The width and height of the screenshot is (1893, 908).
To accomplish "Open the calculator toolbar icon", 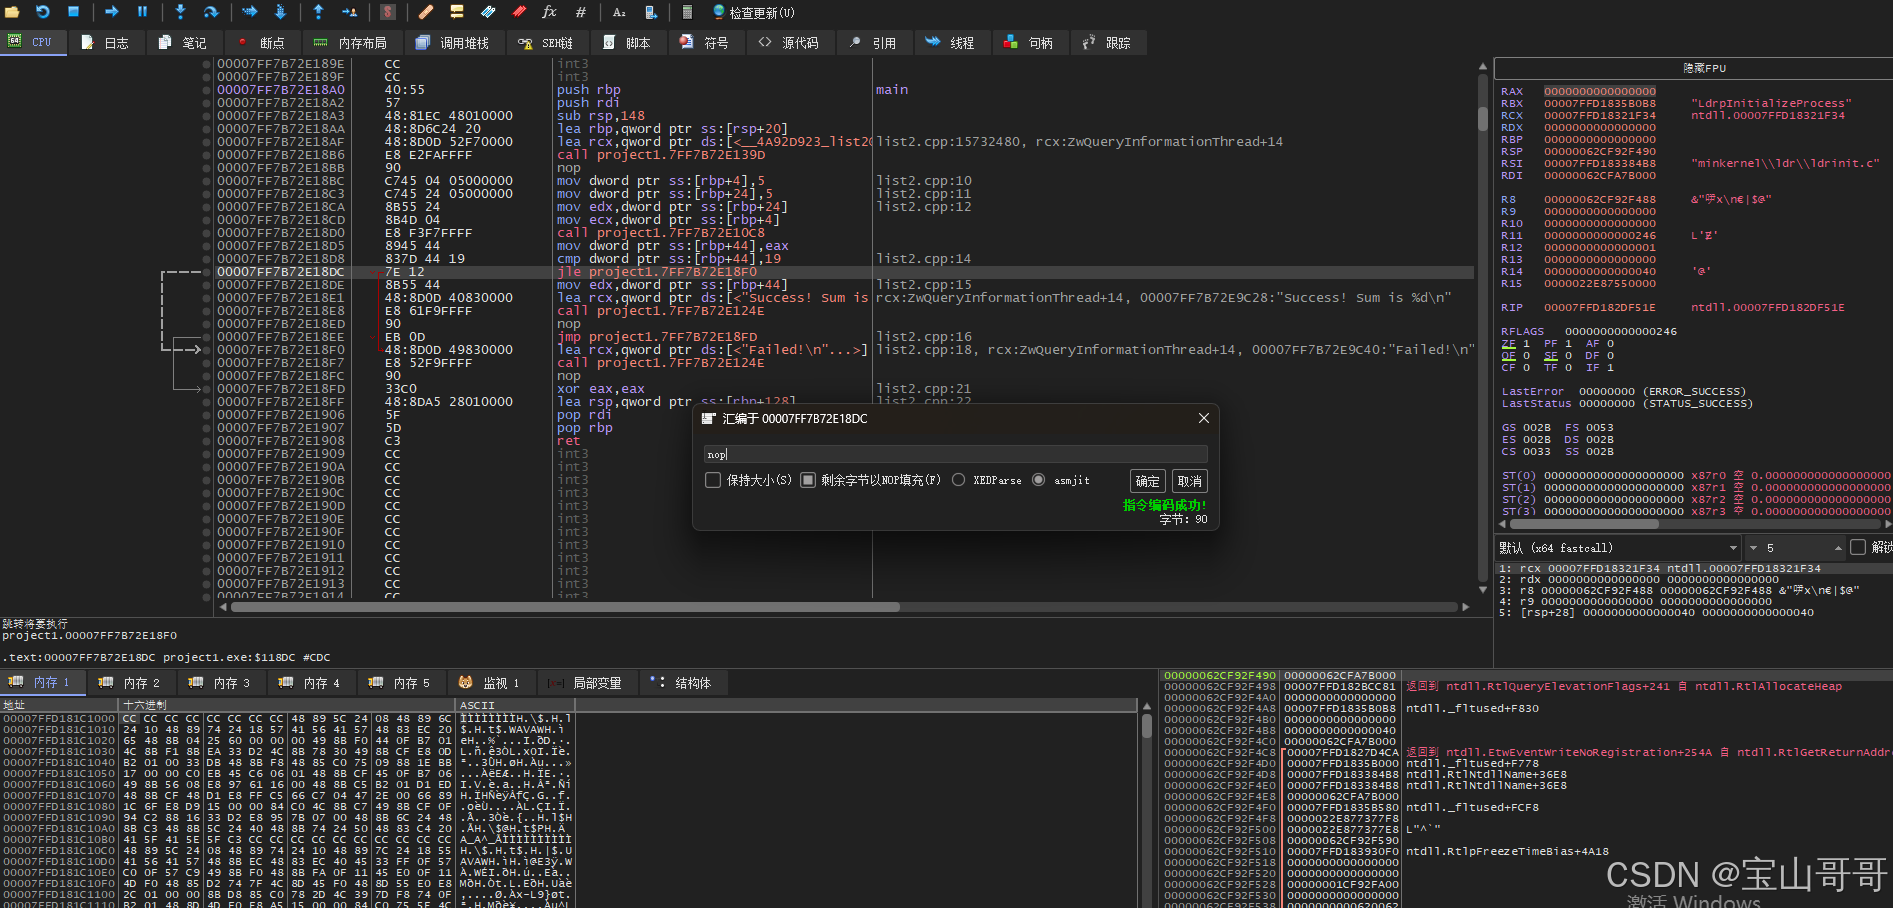I will click(687, 12).
